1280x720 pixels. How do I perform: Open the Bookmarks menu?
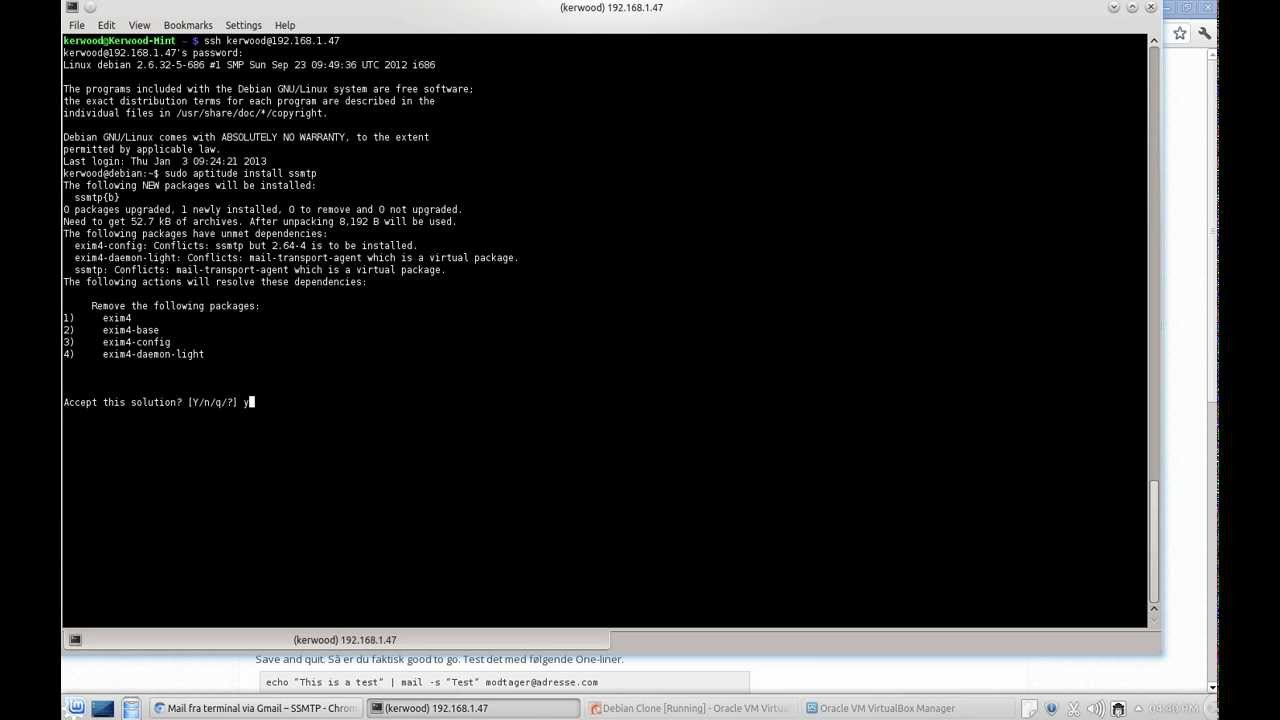(x=188, y=25)
